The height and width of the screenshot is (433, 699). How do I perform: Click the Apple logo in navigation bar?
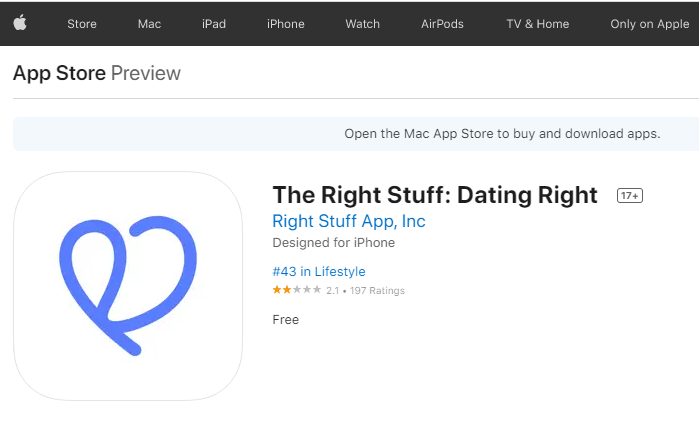20,22
